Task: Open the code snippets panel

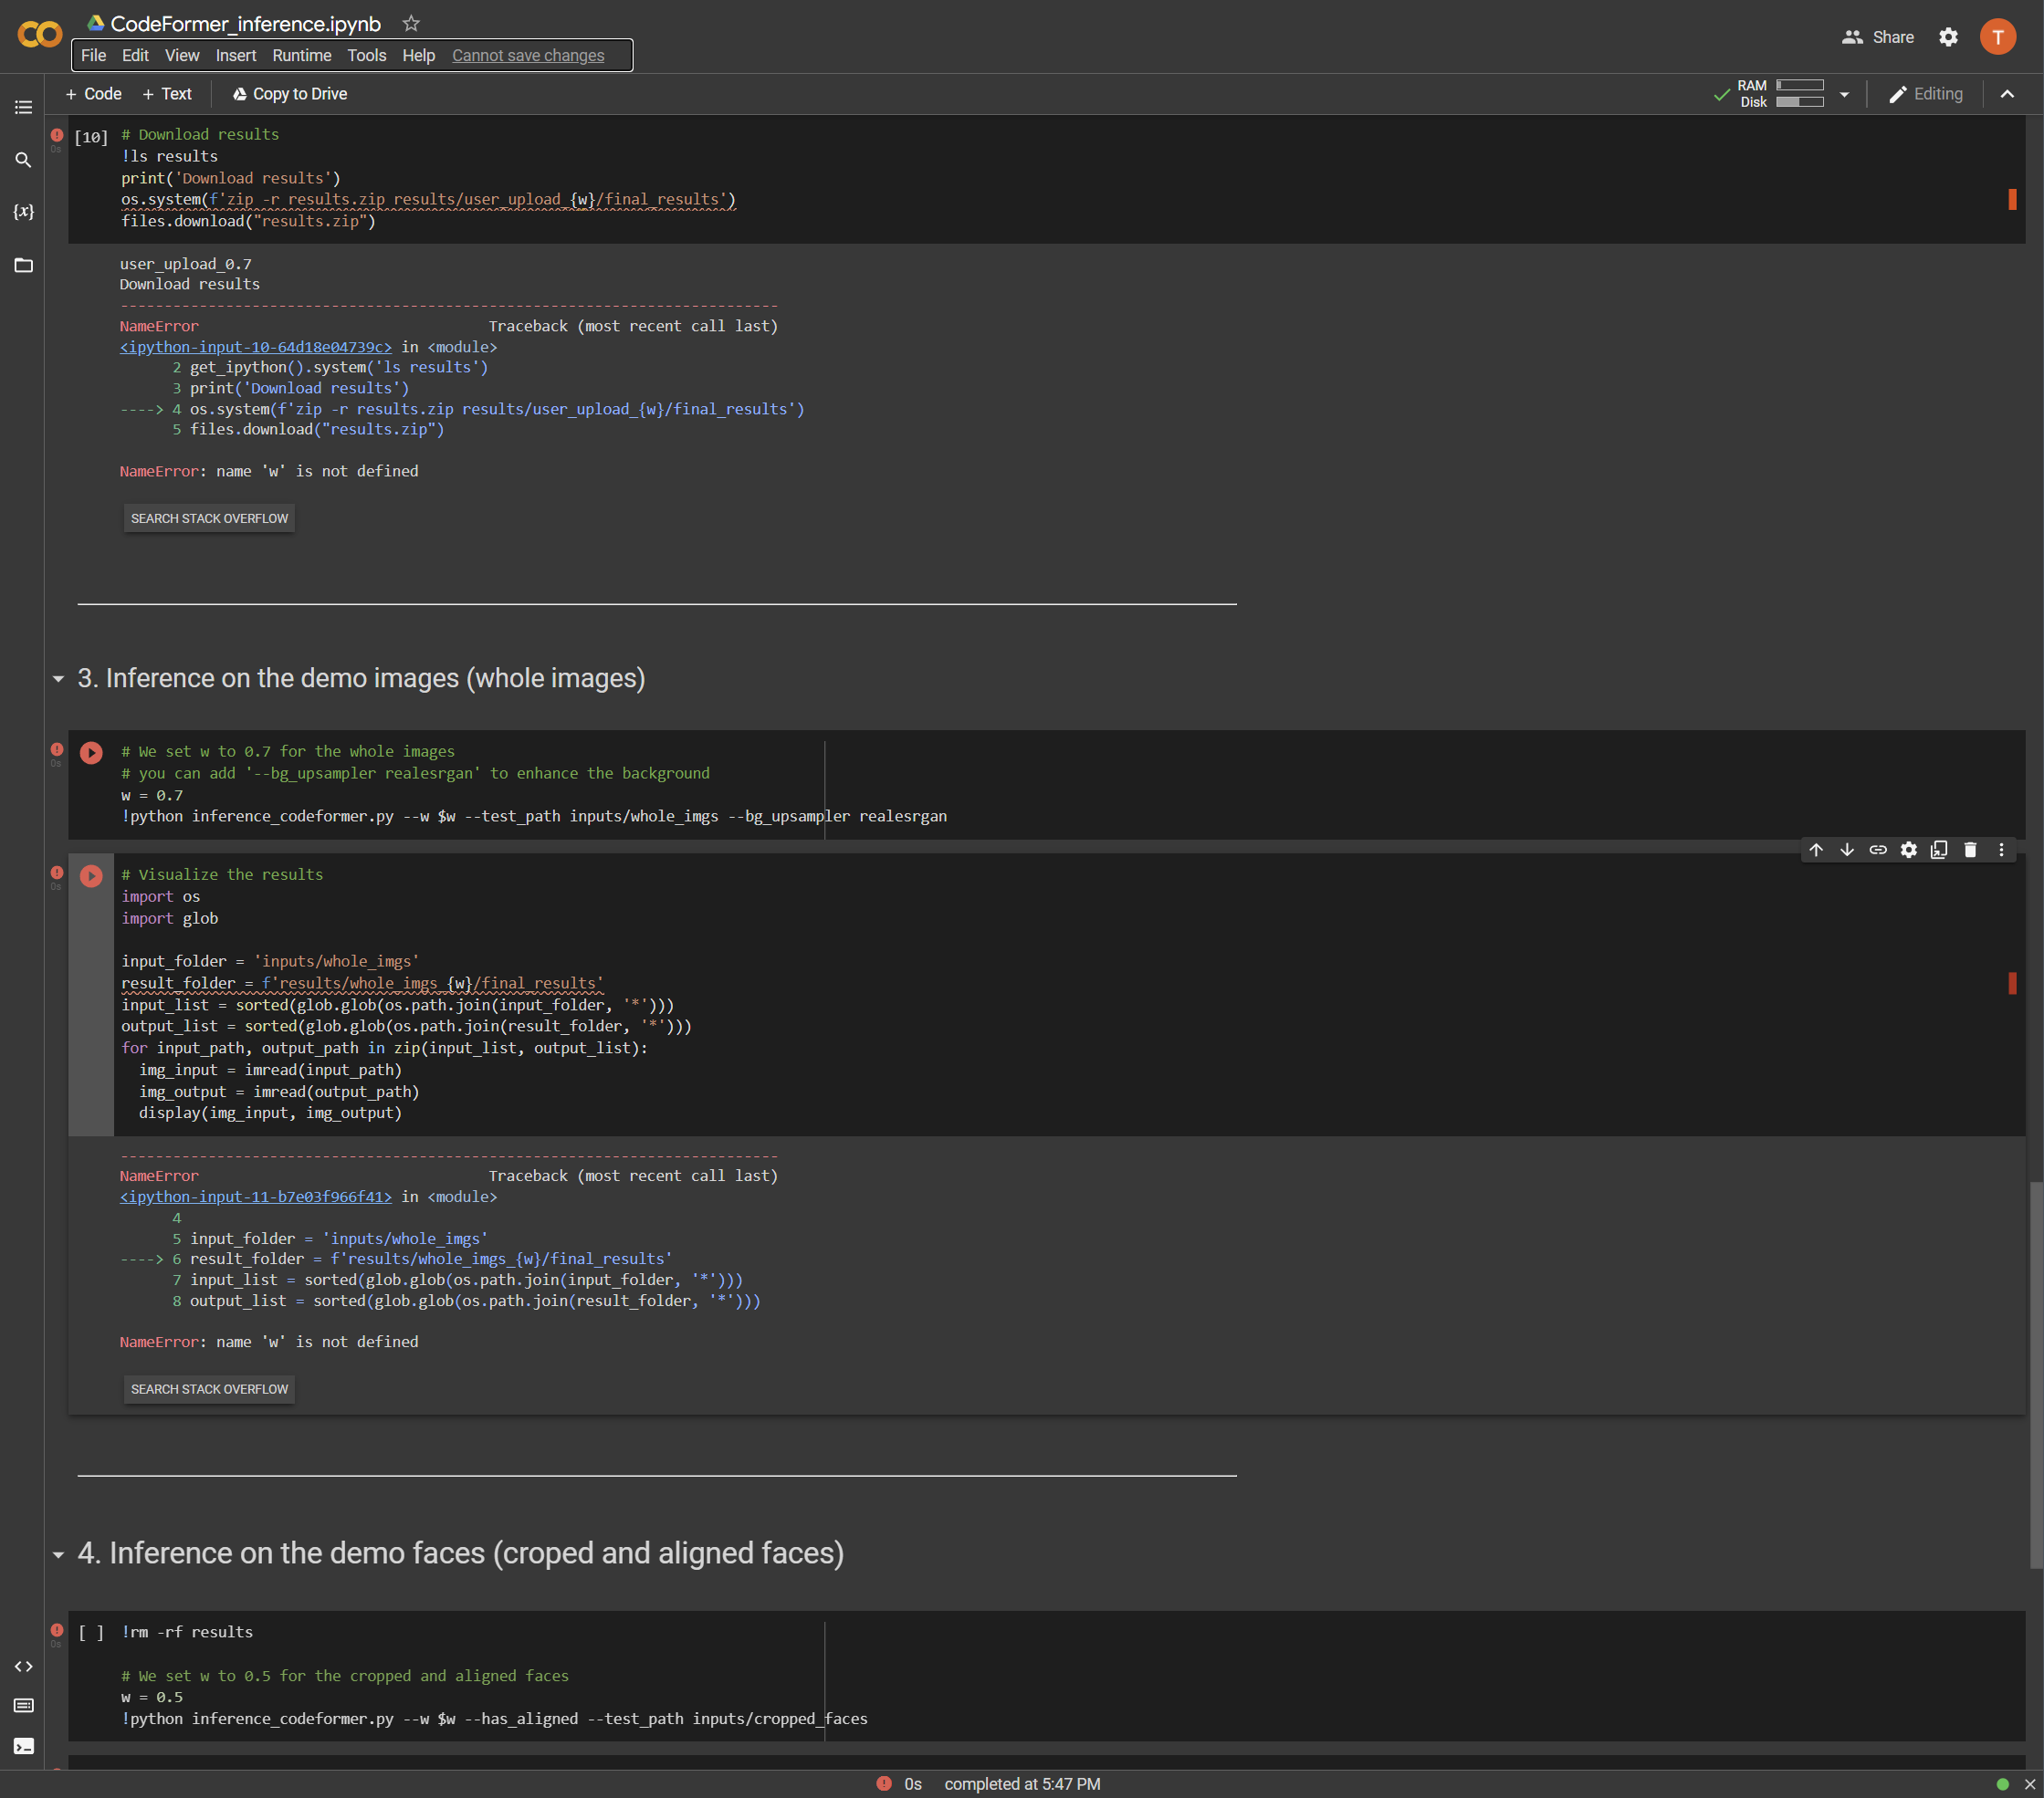Action: (x=23, y=1666)
